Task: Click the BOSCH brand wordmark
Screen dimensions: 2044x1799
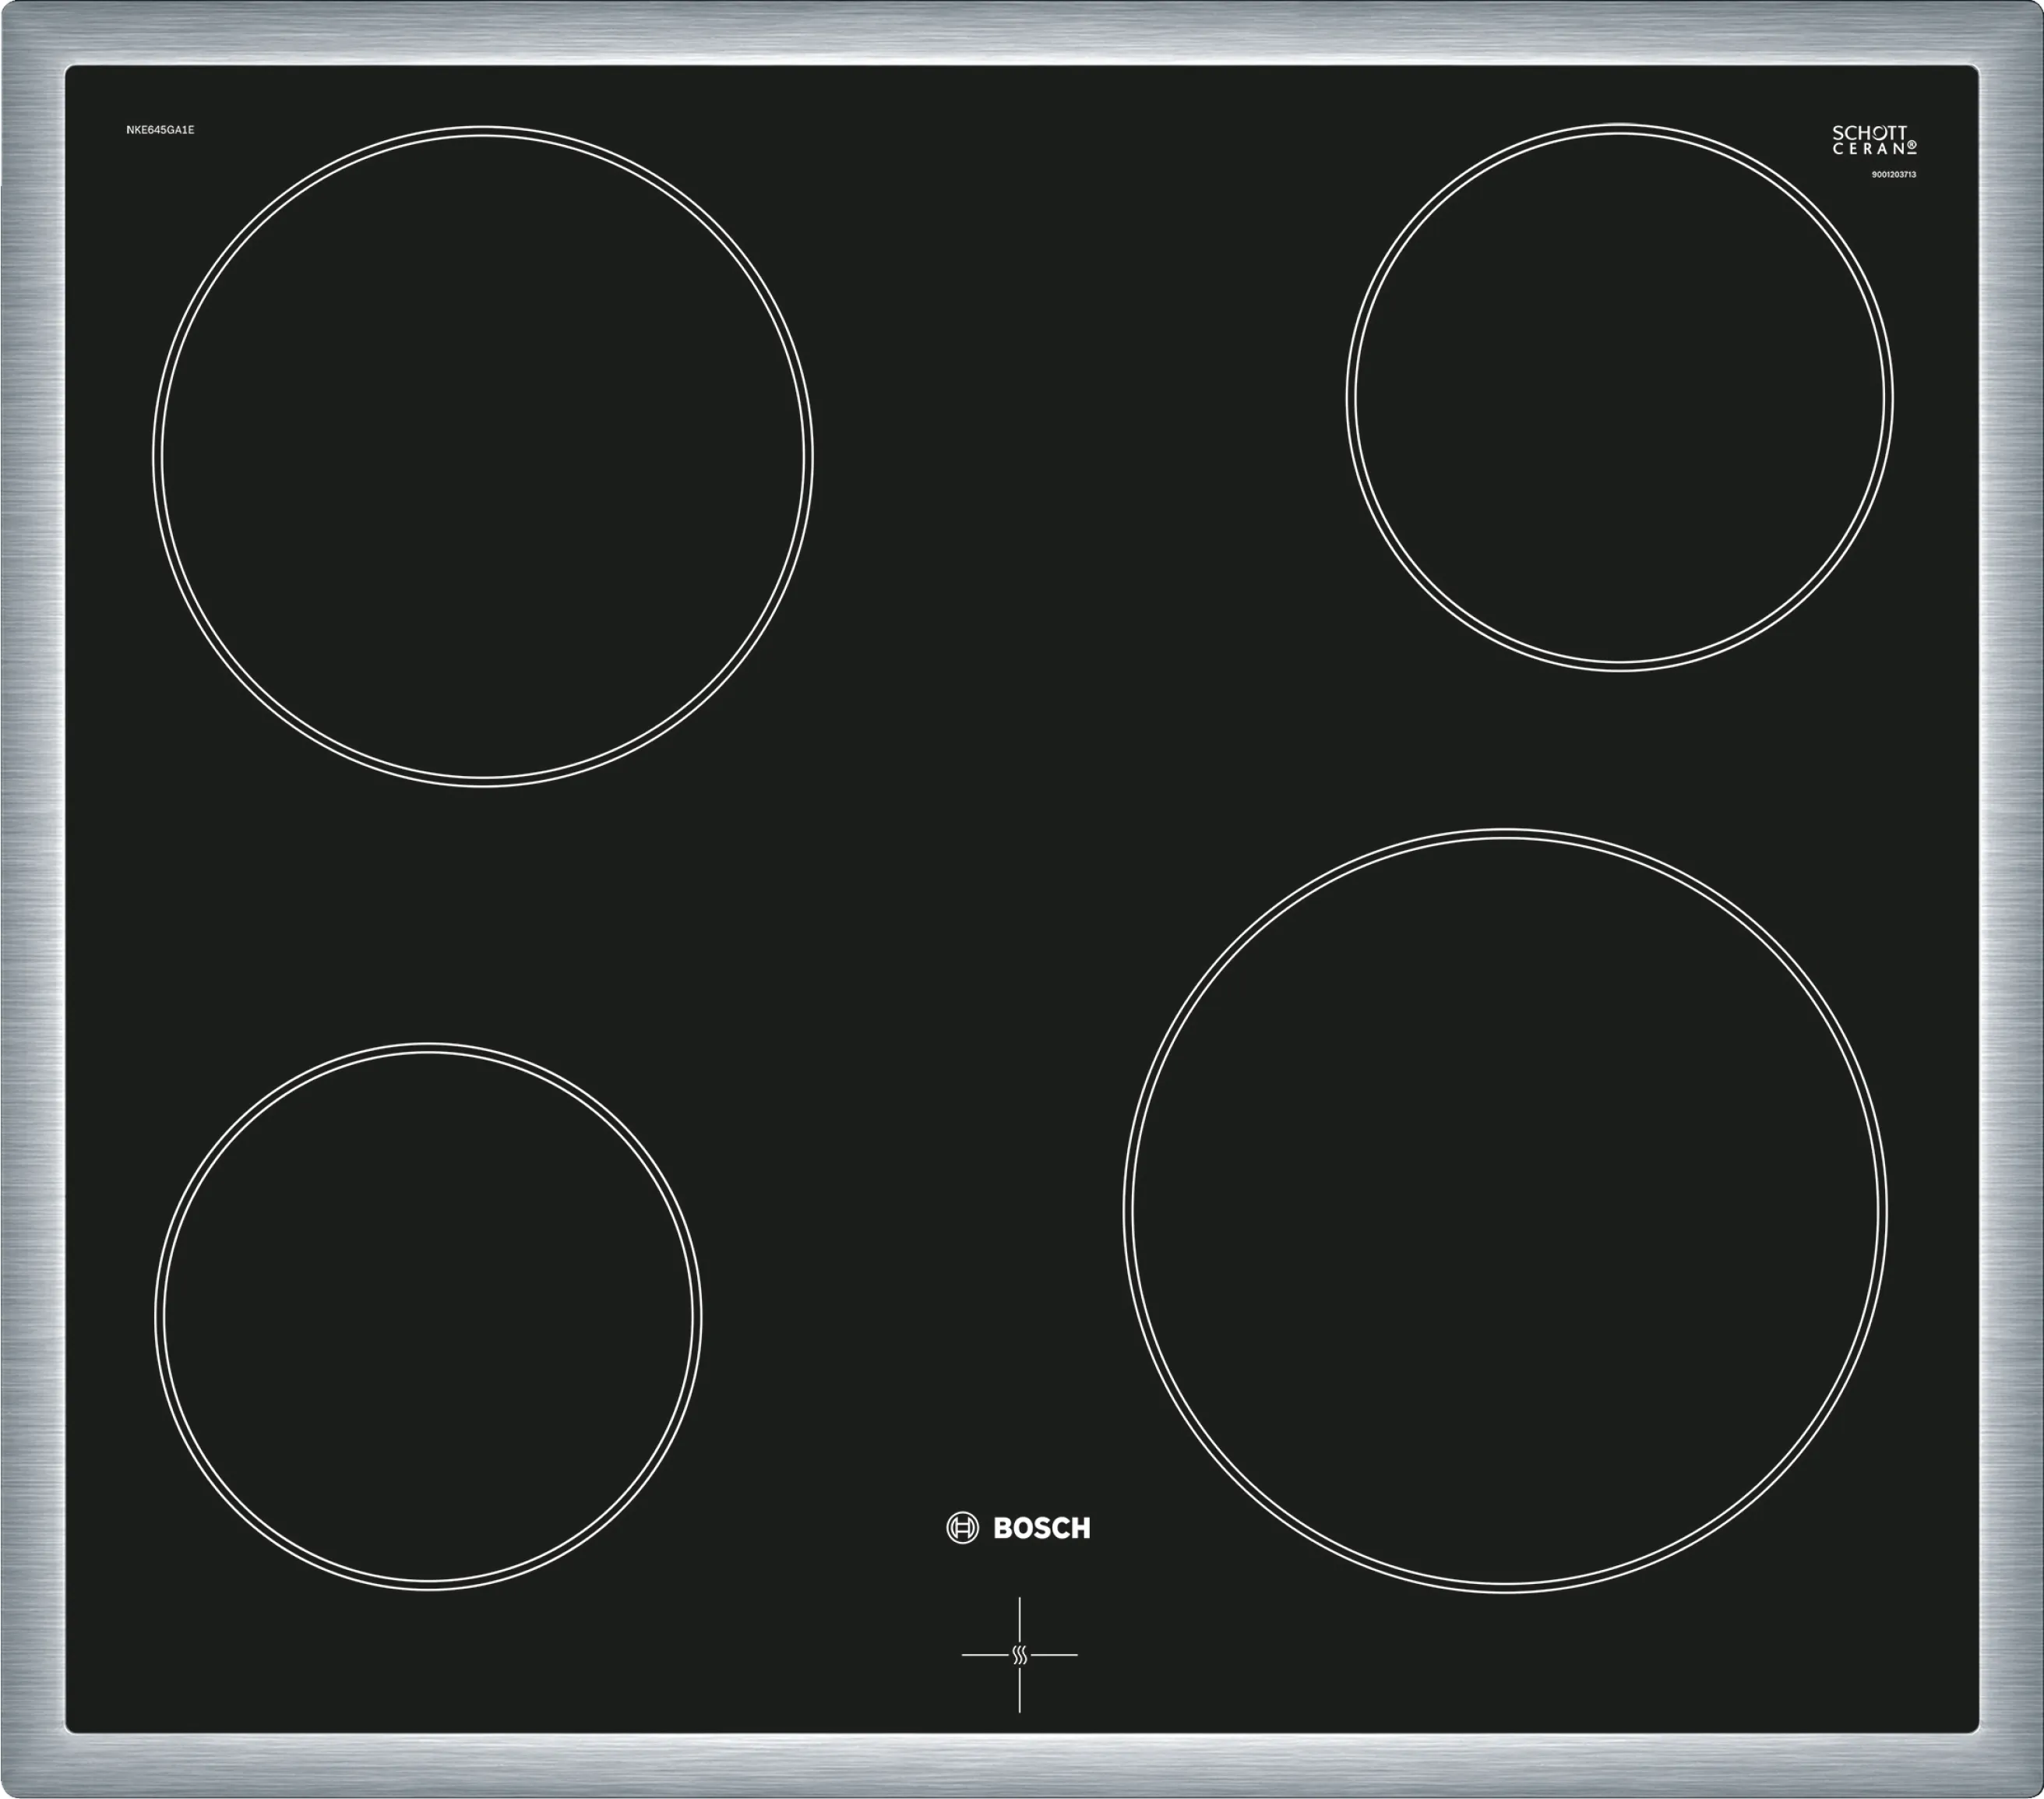Action: tap(1041, 1528)
